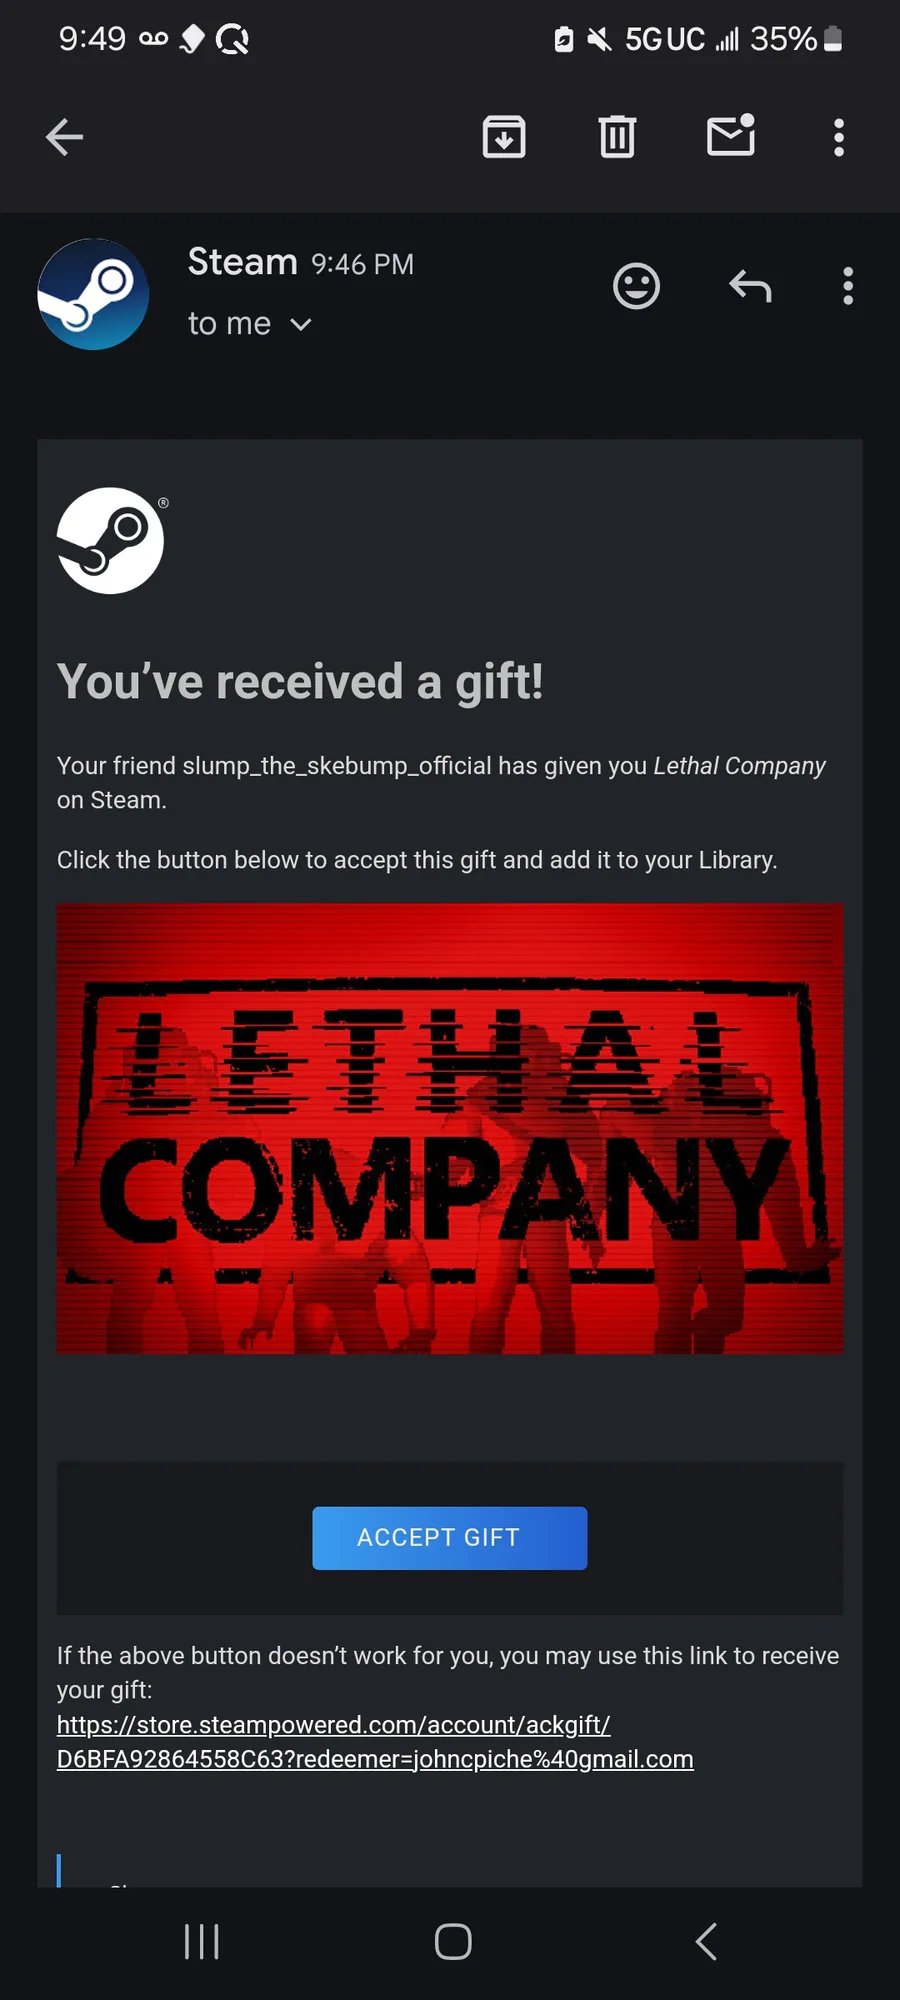
Task: Tap the white Steam logo in email body
Action: [110, 541]
